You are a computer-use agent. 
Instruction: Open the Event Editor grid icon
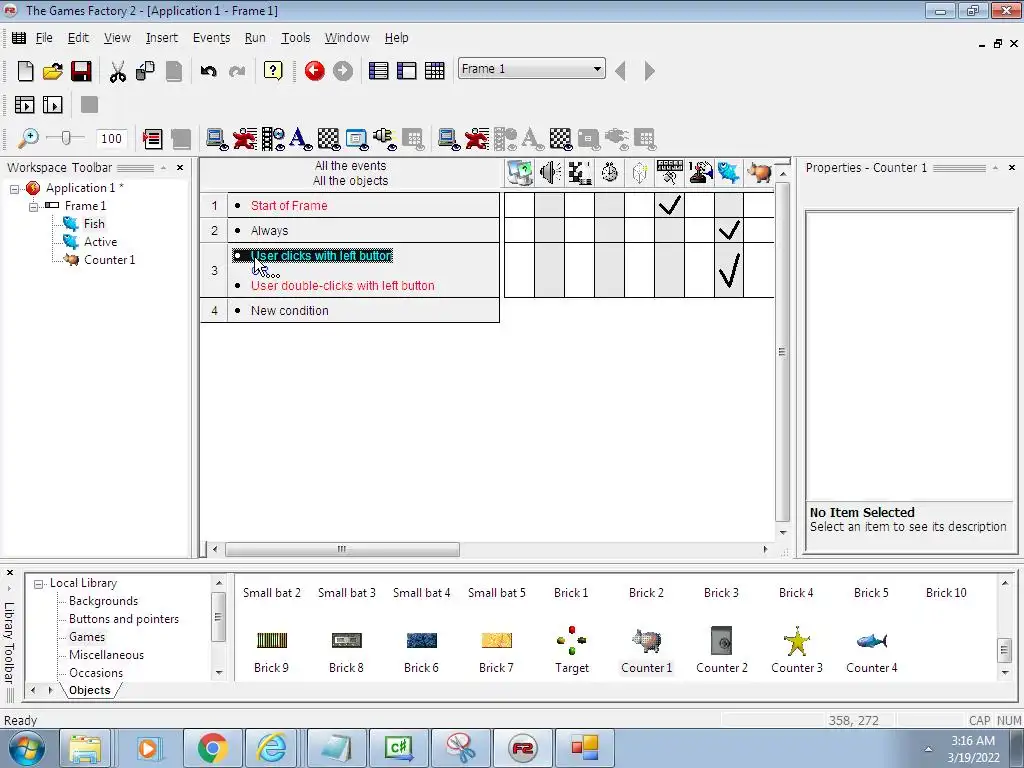click(434, 71)
